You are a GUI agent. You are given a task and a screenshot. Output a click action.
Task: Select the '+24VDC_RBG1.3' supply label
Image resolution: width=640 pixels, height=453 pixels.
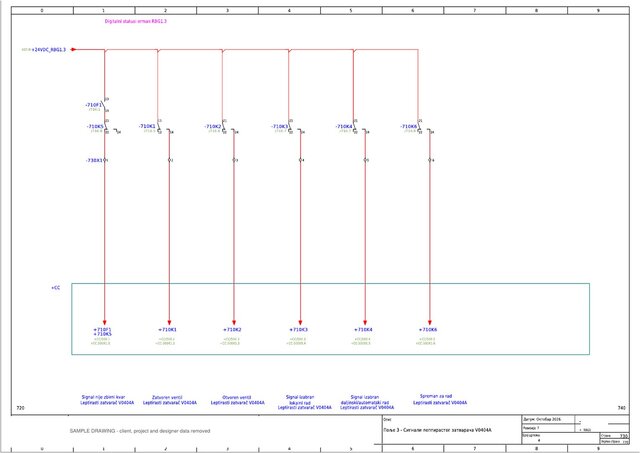(x=49, y=50)
